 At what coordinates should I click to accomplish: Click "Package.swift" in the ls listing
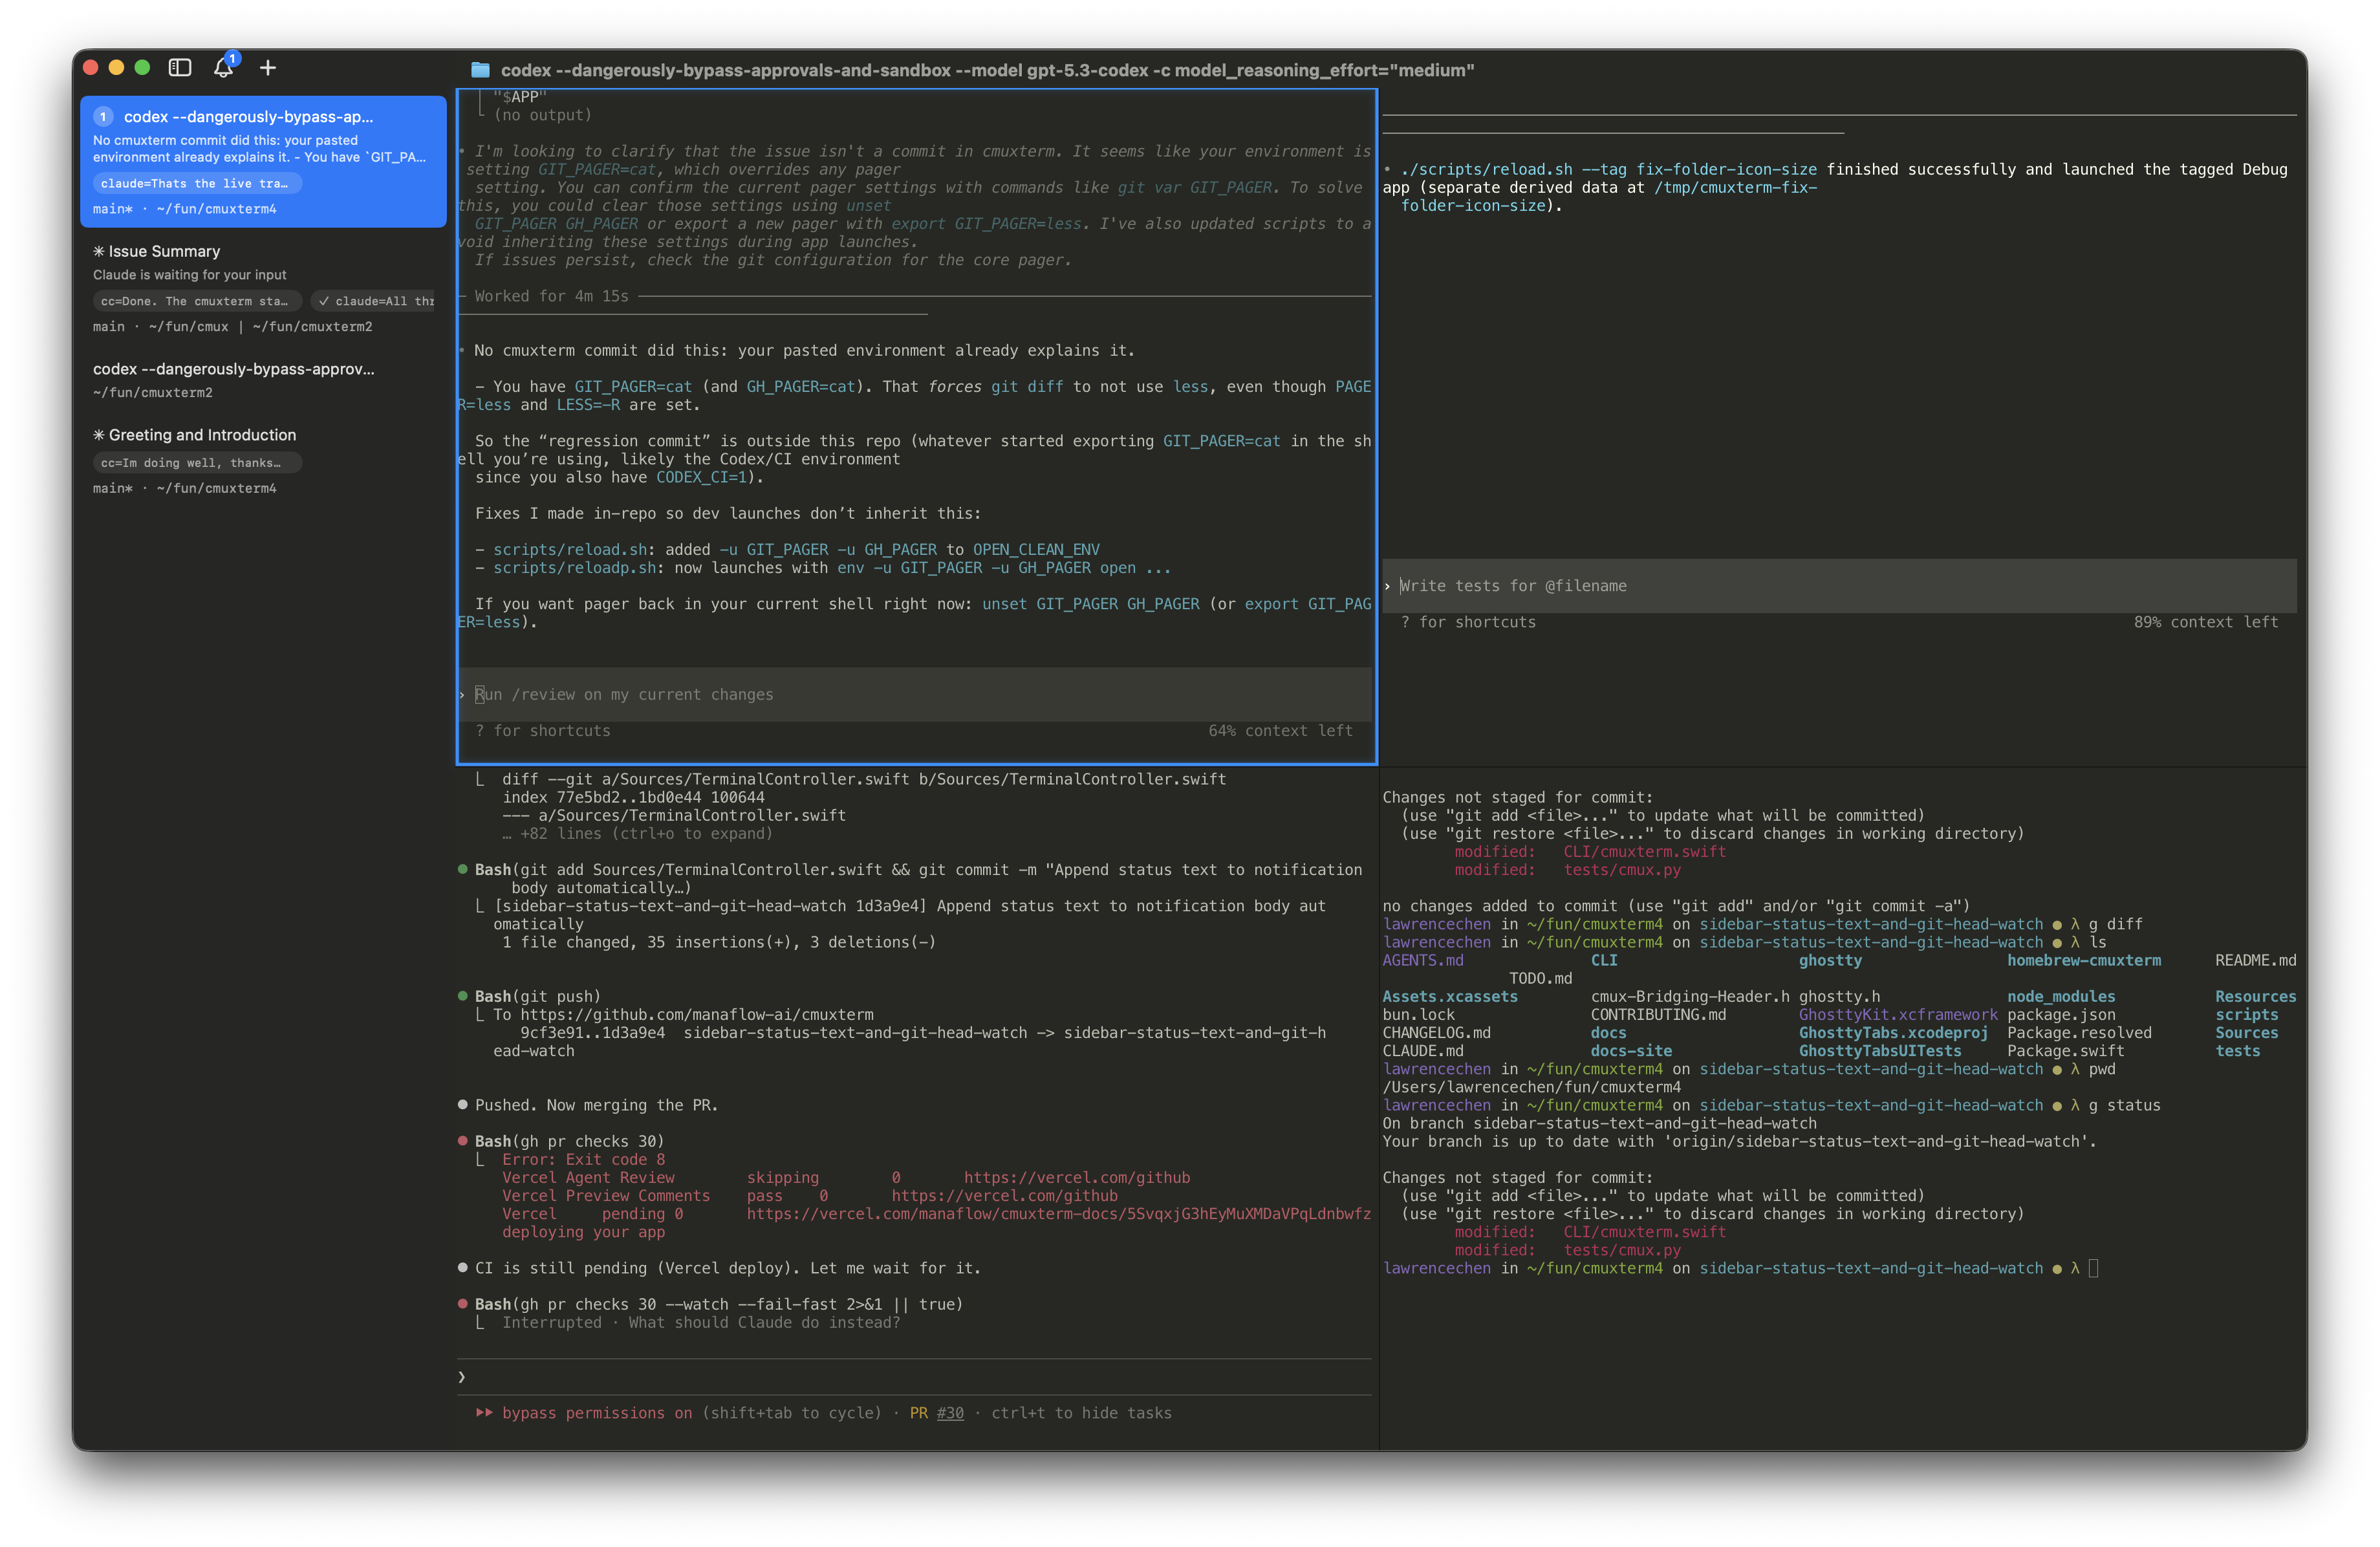[2066, 1051]
